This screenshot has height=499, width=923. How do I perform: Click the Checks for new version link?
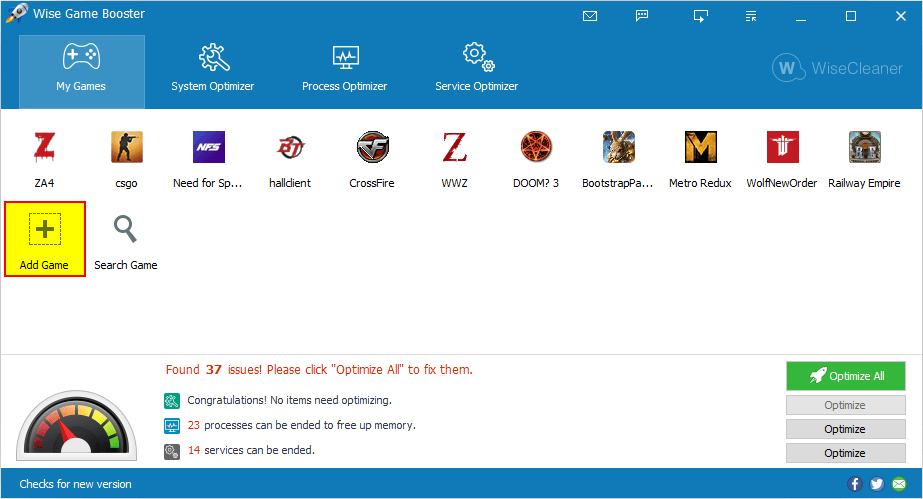[75, 484]
